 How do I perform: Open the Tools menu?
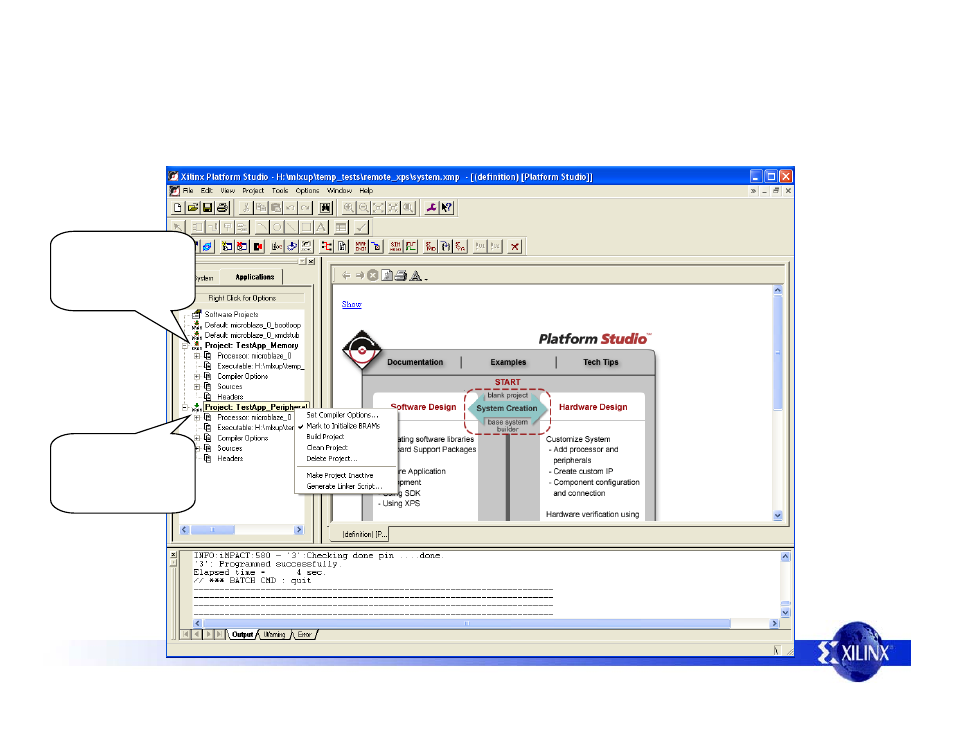(280, 190)
